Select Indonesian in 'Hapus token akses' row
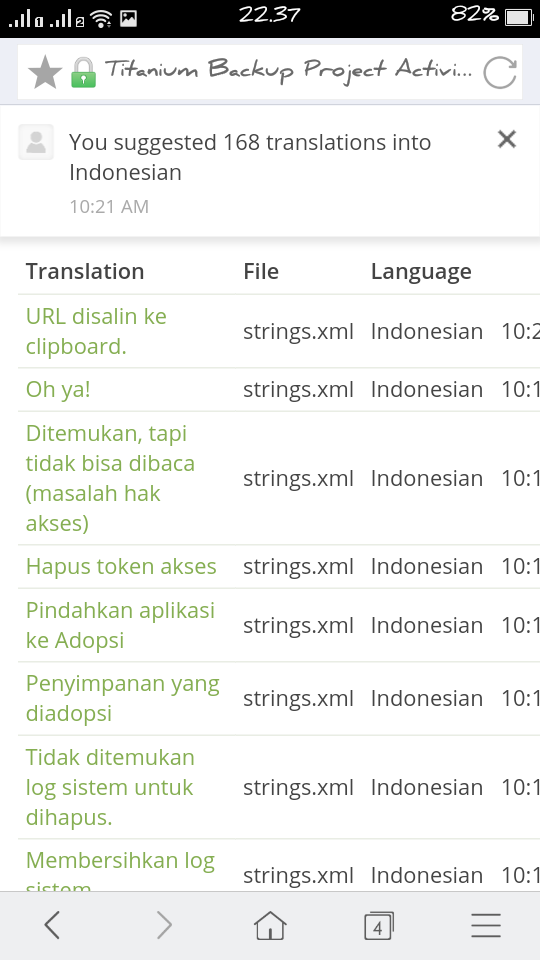Image resolution: width=540 pixels, height=960 pixels. point(427,566)
